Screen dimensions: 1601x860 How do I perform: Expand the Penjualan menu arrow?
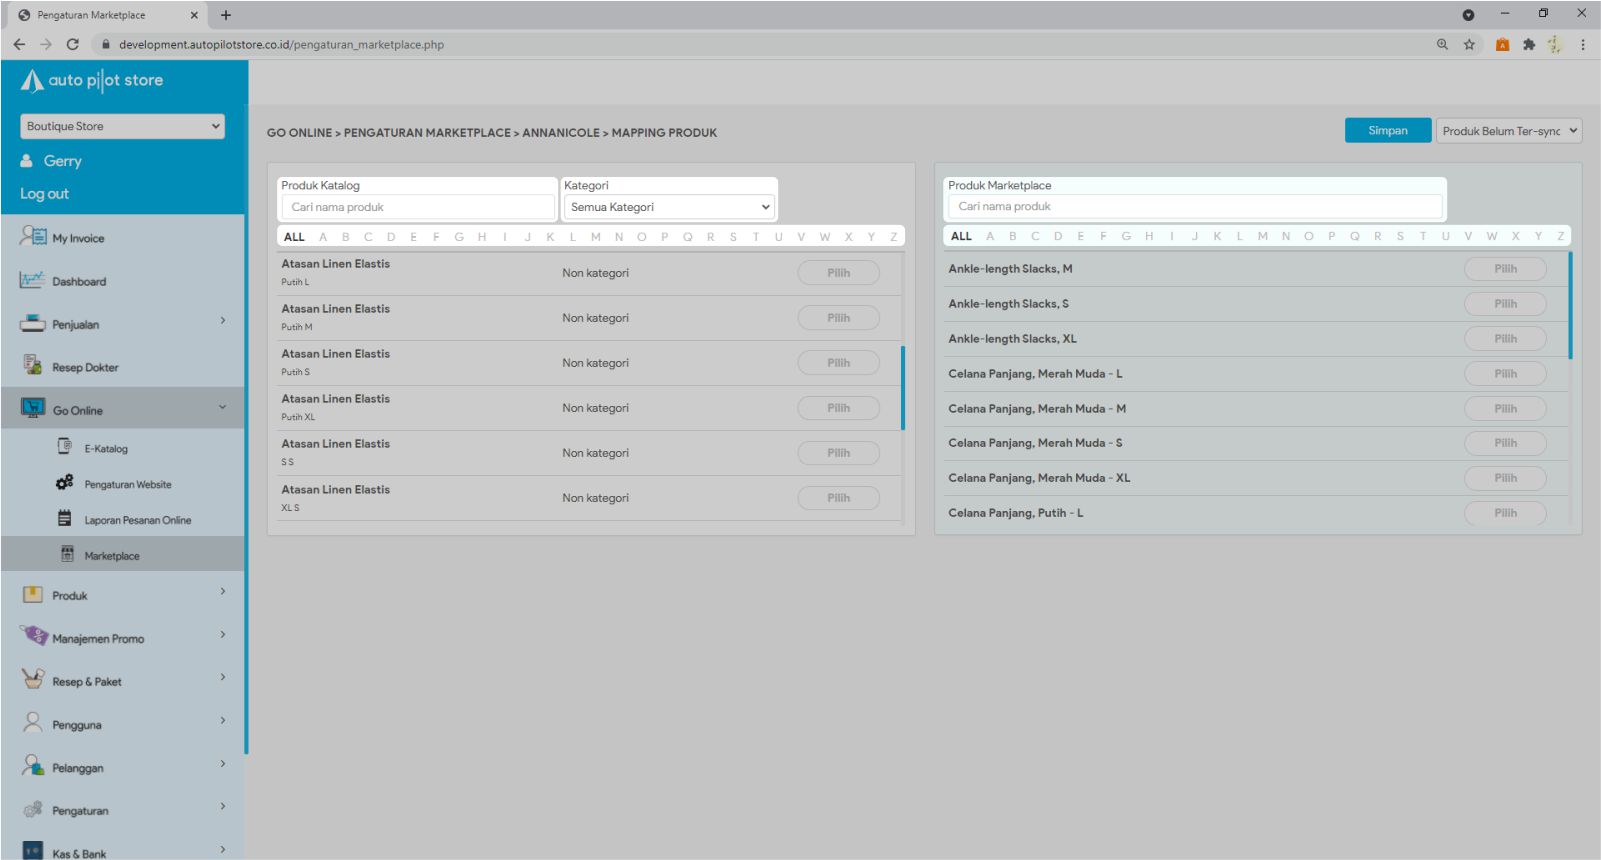click(222, 321)
